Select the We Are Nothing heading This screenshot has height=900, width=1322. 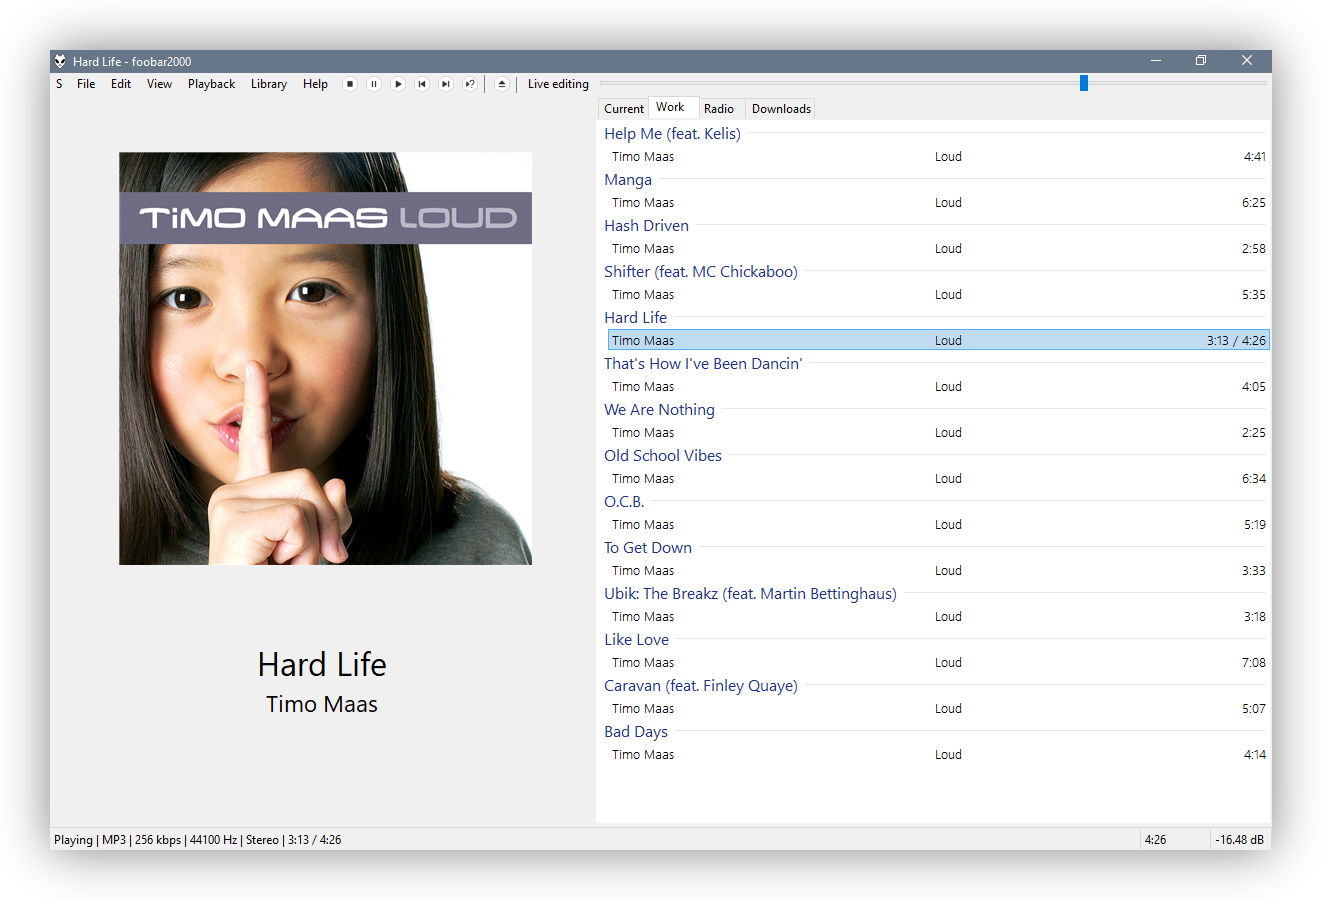(x=659, y=409)
